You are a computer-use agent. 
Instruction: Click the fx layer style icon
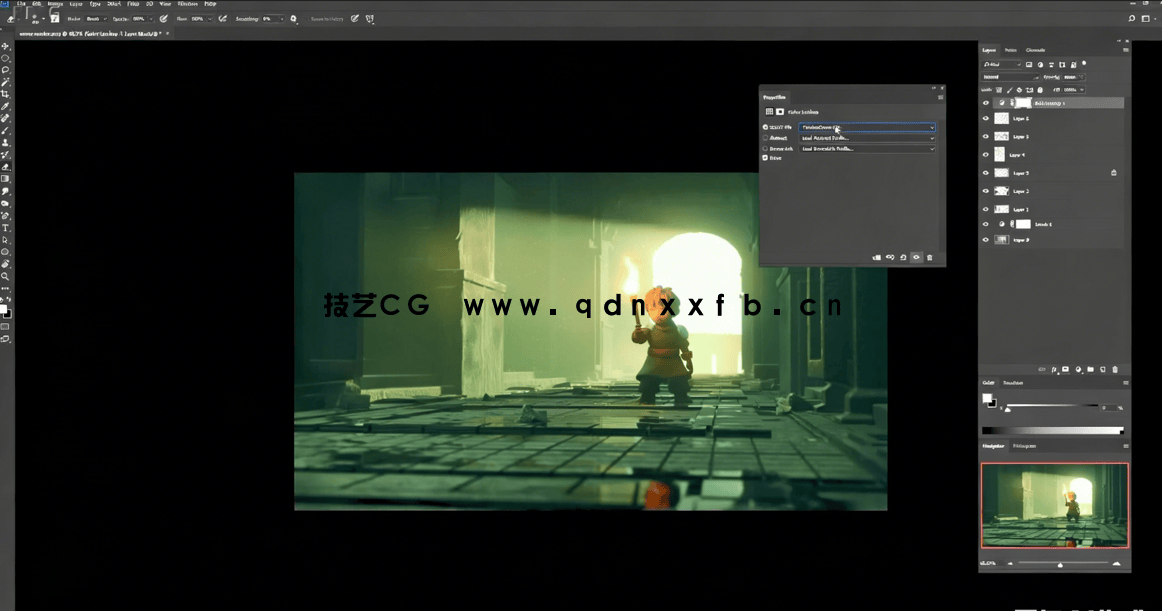point(1054,370)
